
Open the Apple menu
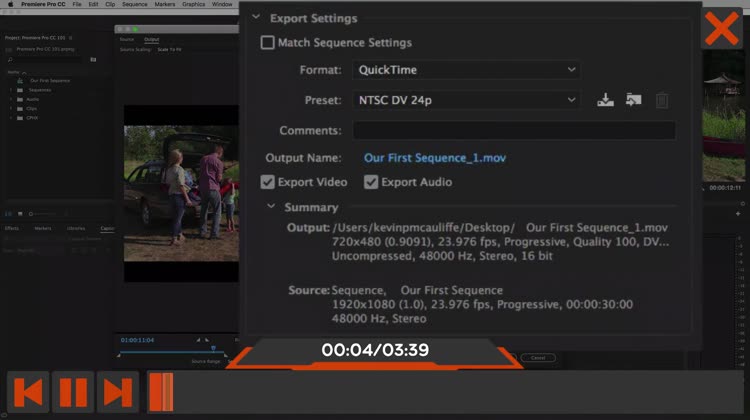(9, 4)
